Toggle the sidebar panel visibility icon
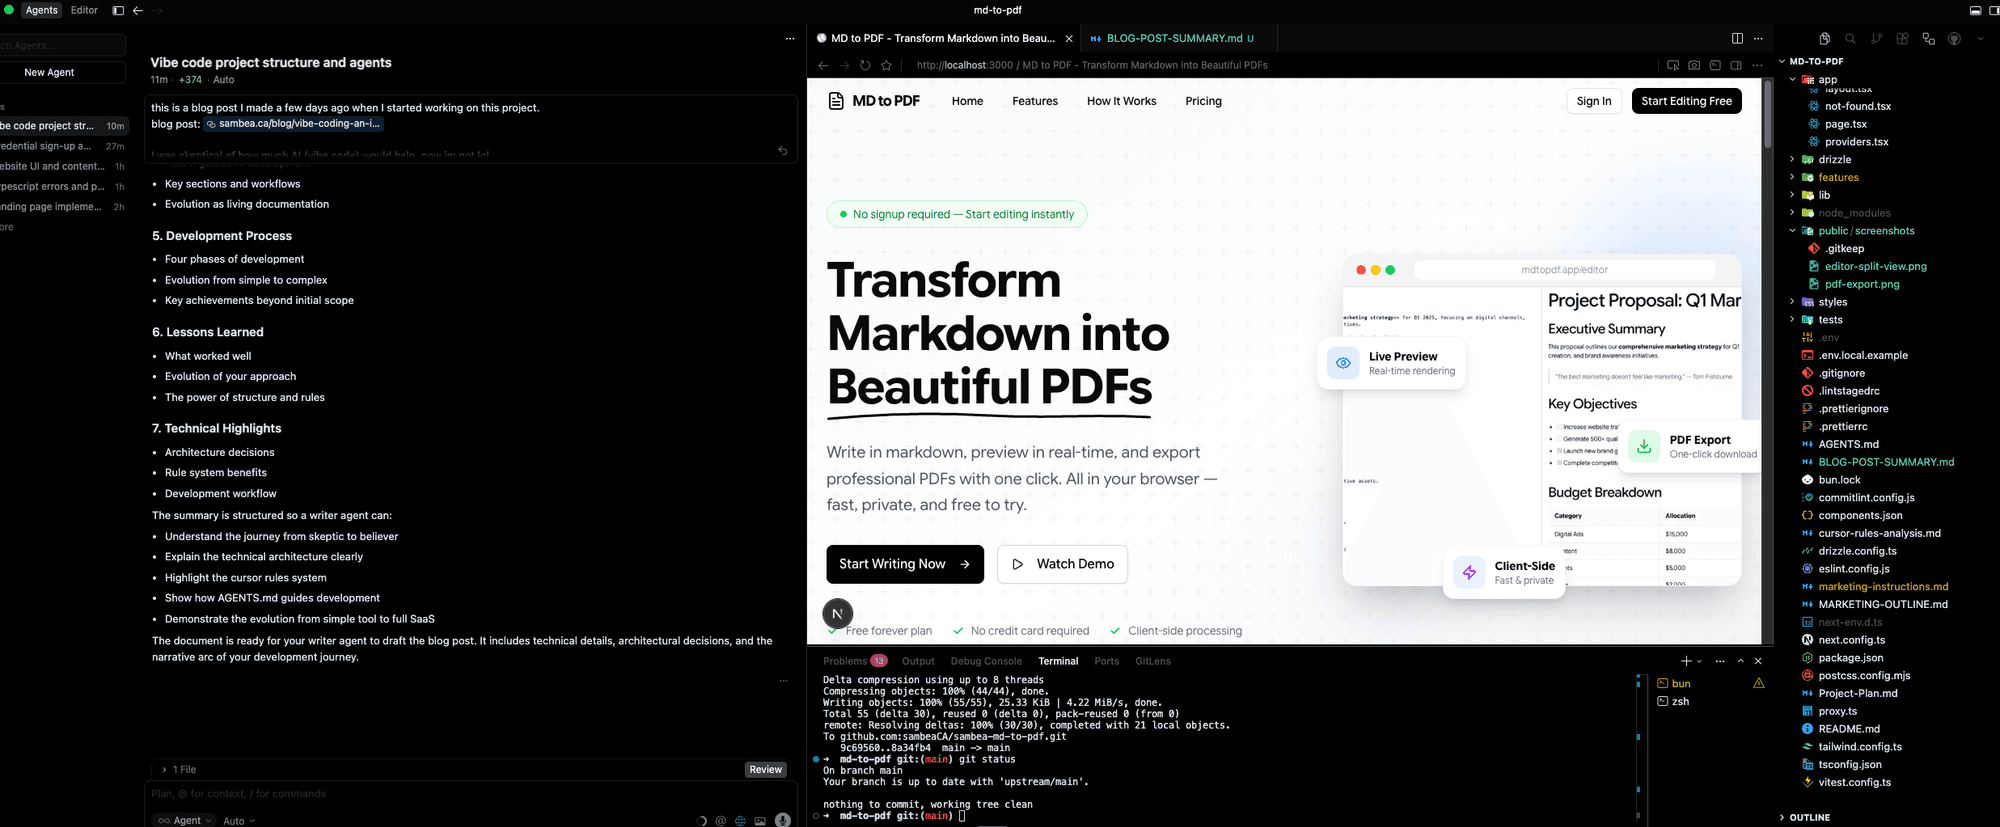 click(x=118, y=10)
